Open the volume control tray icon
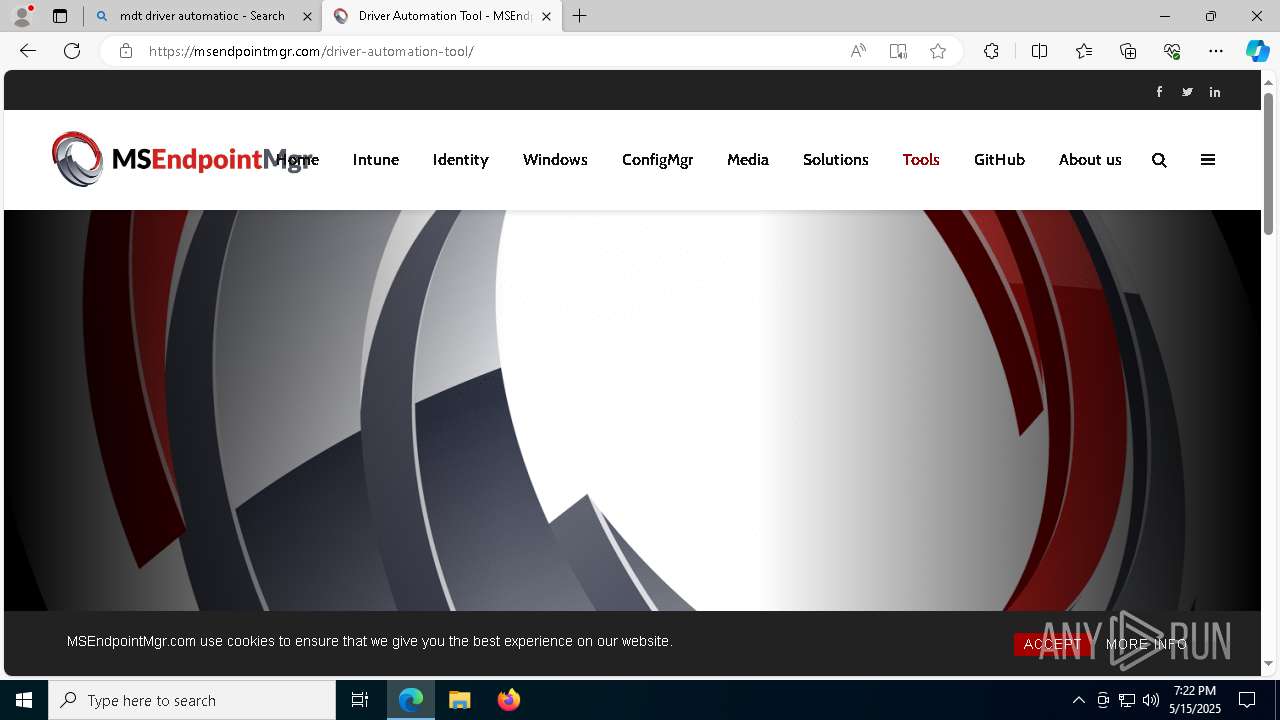This screenshot has width=1280, height=720. pyautogui.click(x=1151, y=700)
